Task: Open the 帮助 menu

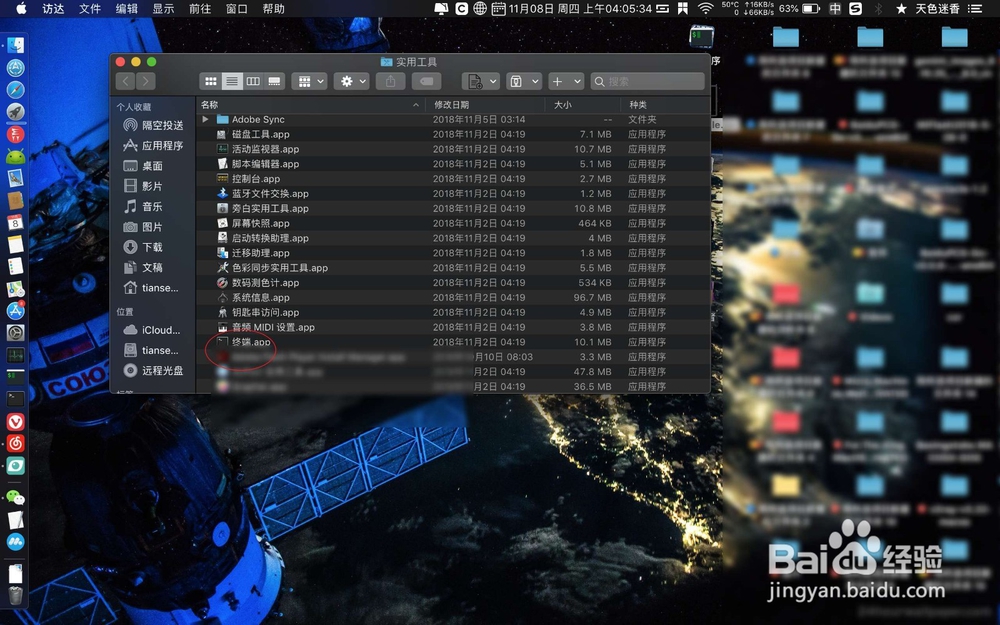Action: [274, 8]
